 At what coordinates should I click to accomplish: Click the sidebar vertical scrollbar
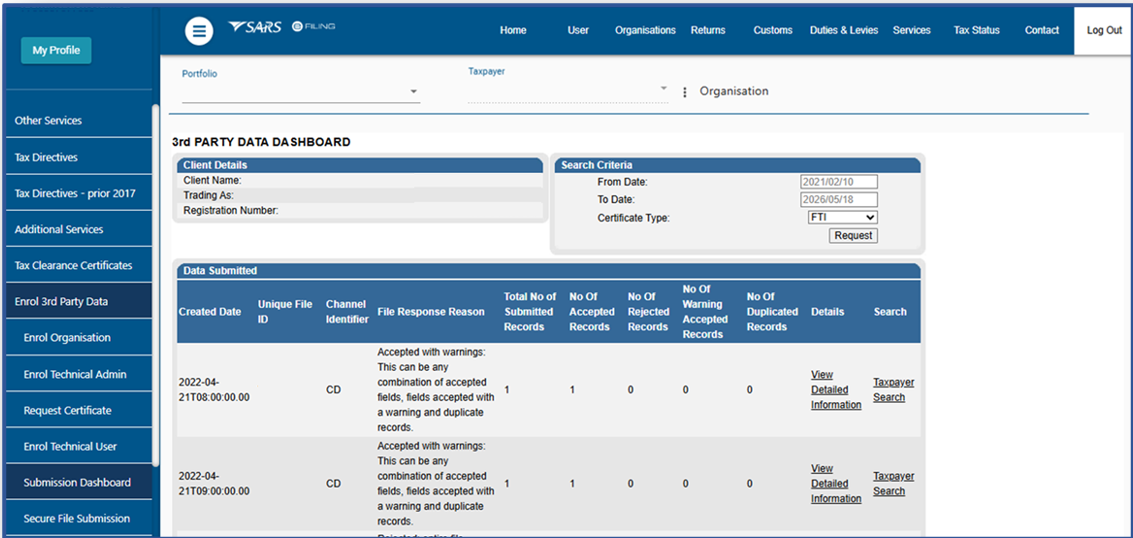(155, 284)
